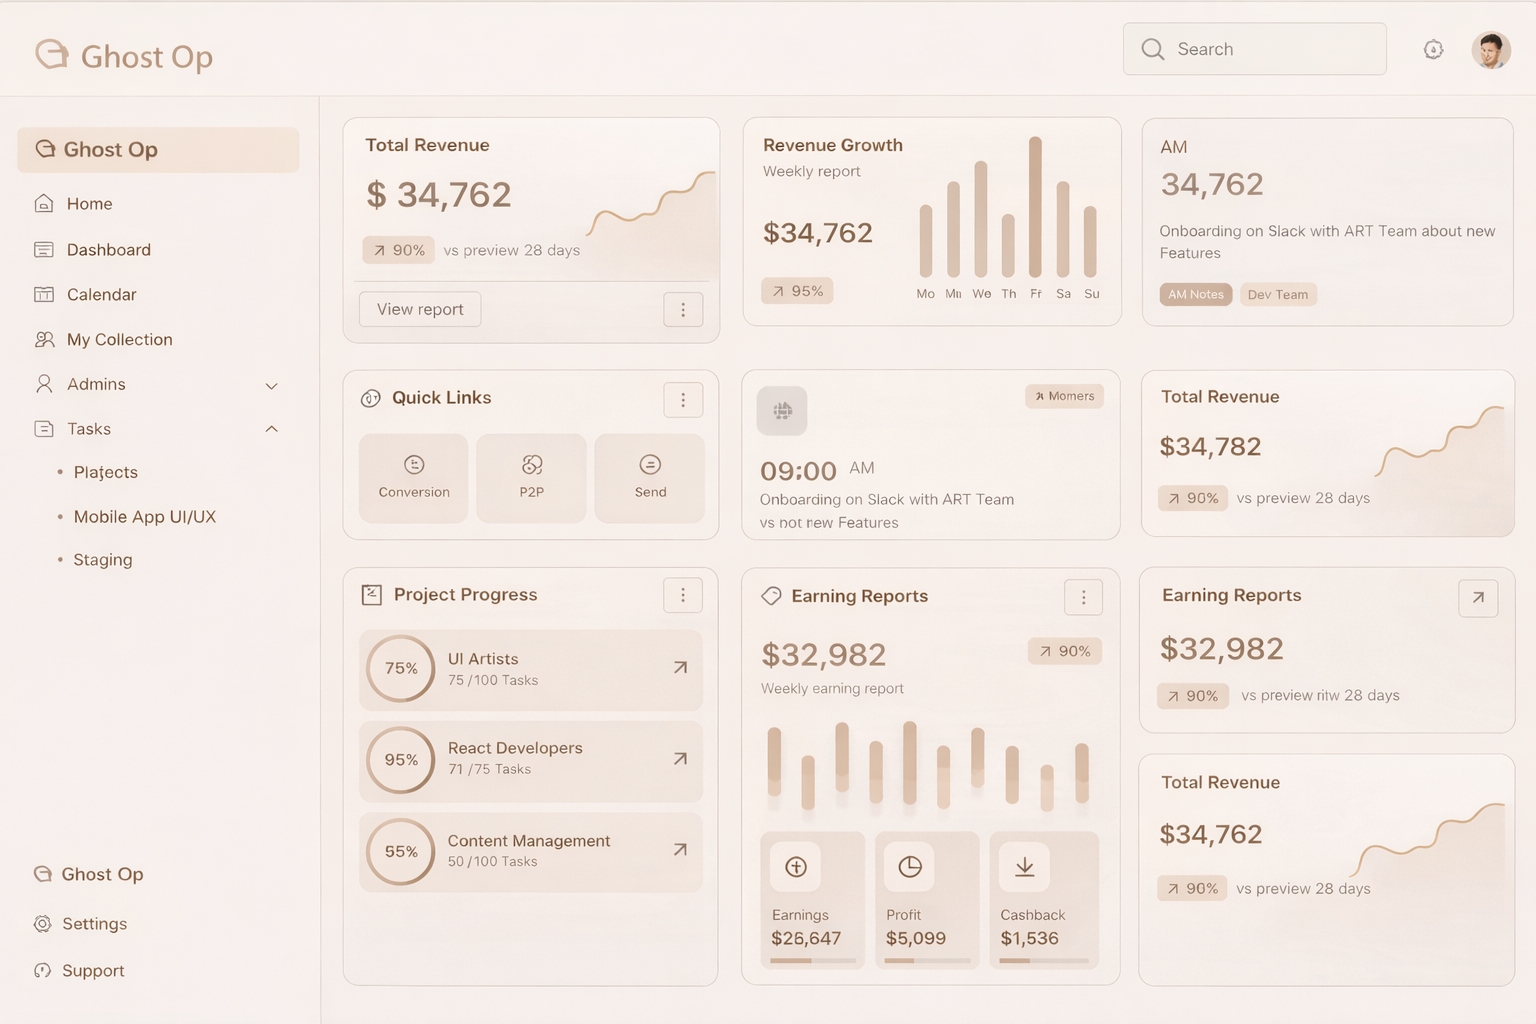Viewport: 1536px width, 1024px height.
Task: Select the Cashback download icon
Action: click(x=1024, y=867)
